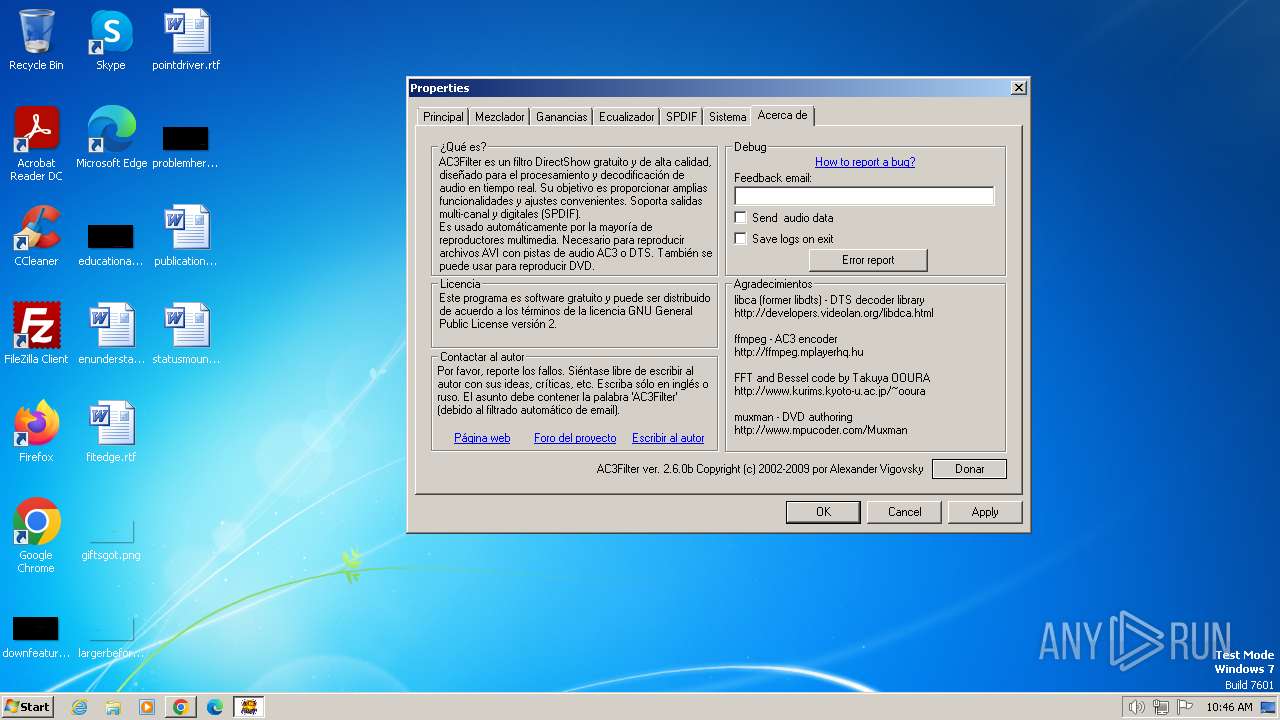Select the Acerca de tab
1280x720 pixels.
click(x=782, y=115)
